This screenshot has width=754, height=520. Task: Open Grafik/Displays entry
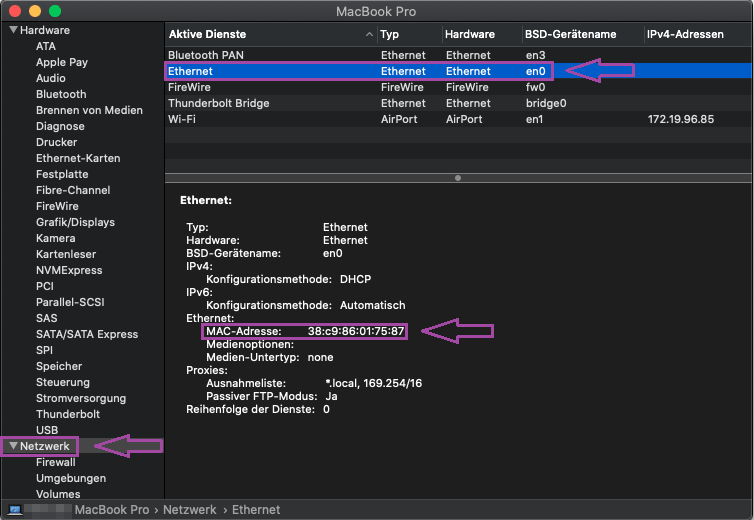click(x=75, y=222)
